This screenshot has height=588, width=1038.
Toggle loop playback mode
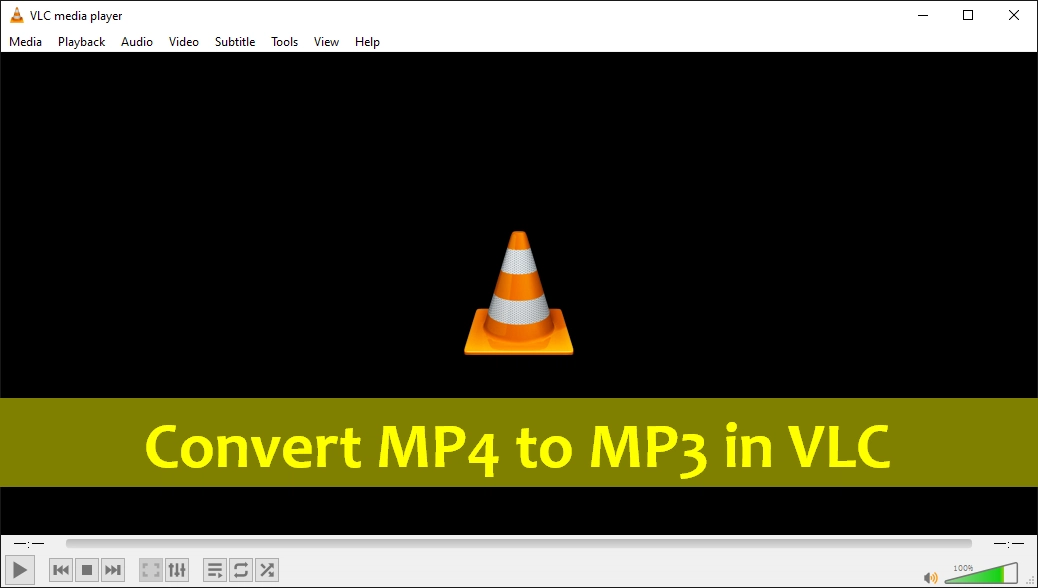[240, 569]
